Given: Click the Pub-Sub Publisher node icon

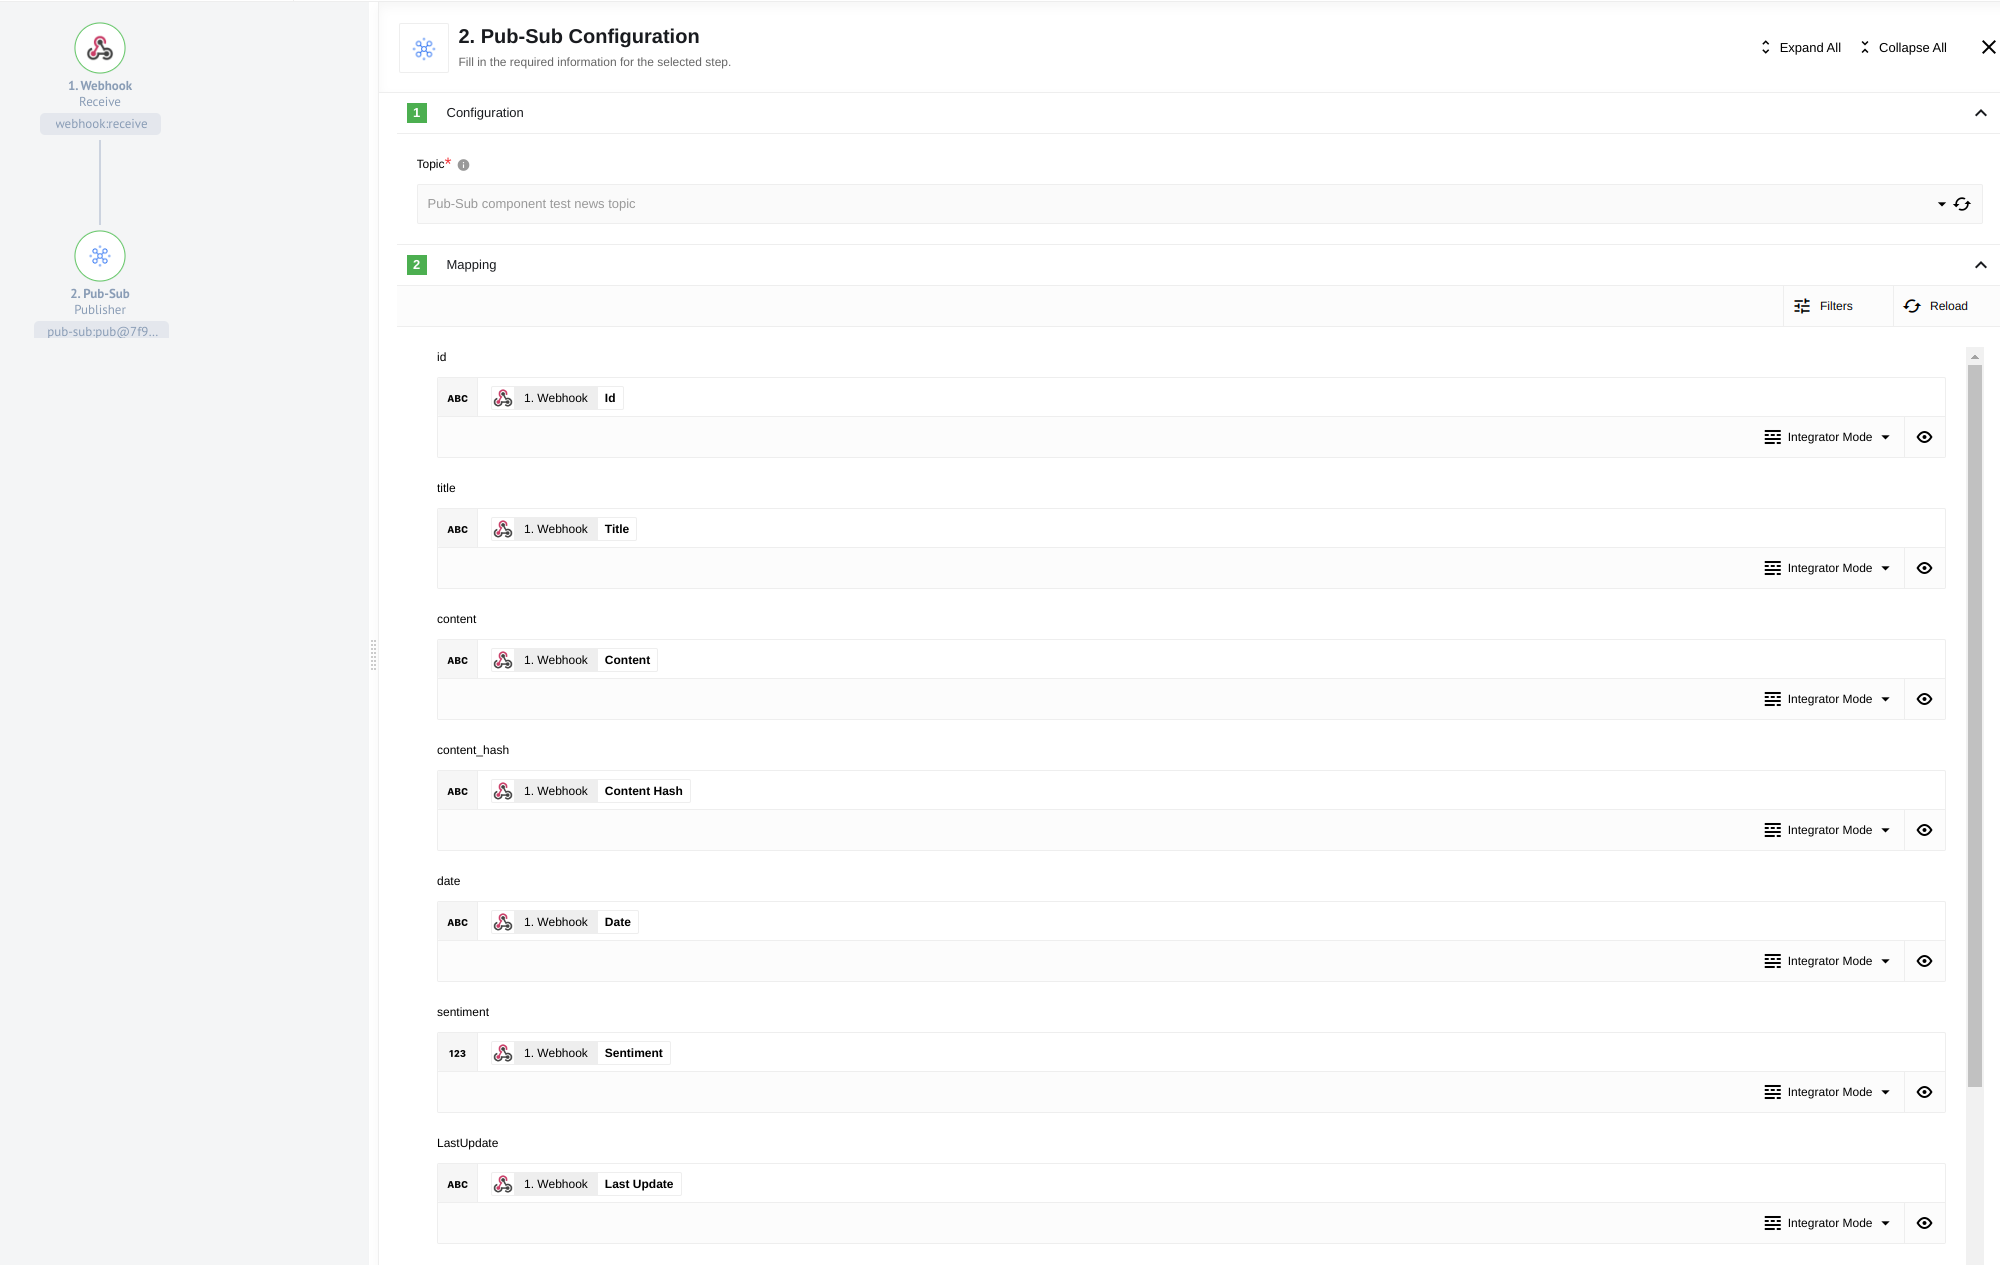Looking at the screenshot, I should (x=99, y=255).
